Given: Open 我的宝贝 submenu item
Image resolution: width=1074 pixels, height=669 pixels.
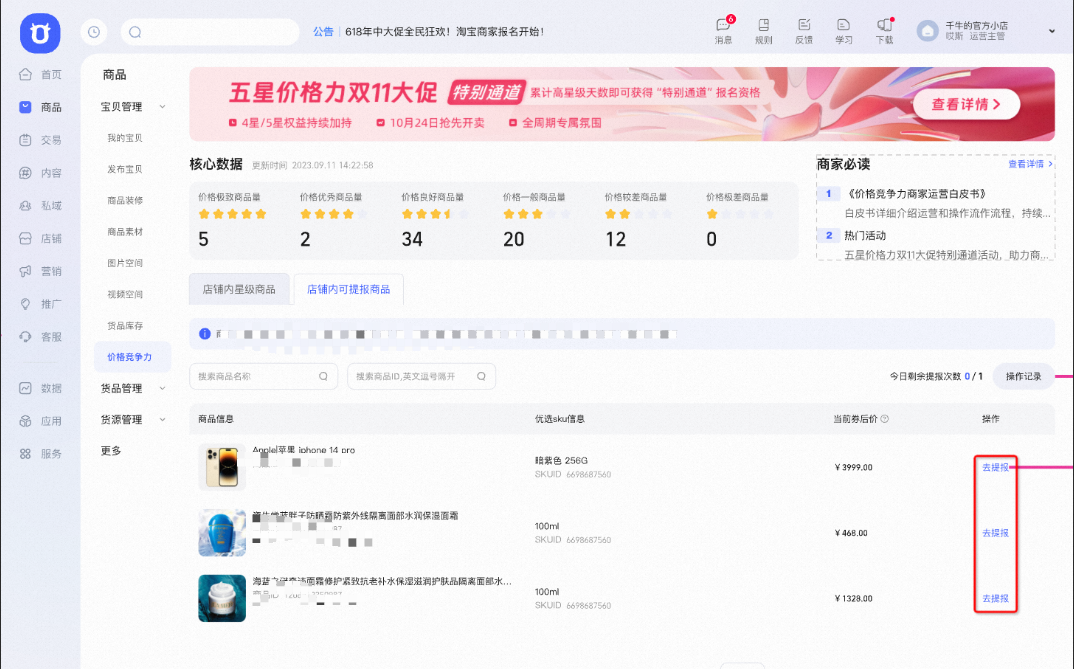Looking at the screenshot, I should click(x=125, y=138).
